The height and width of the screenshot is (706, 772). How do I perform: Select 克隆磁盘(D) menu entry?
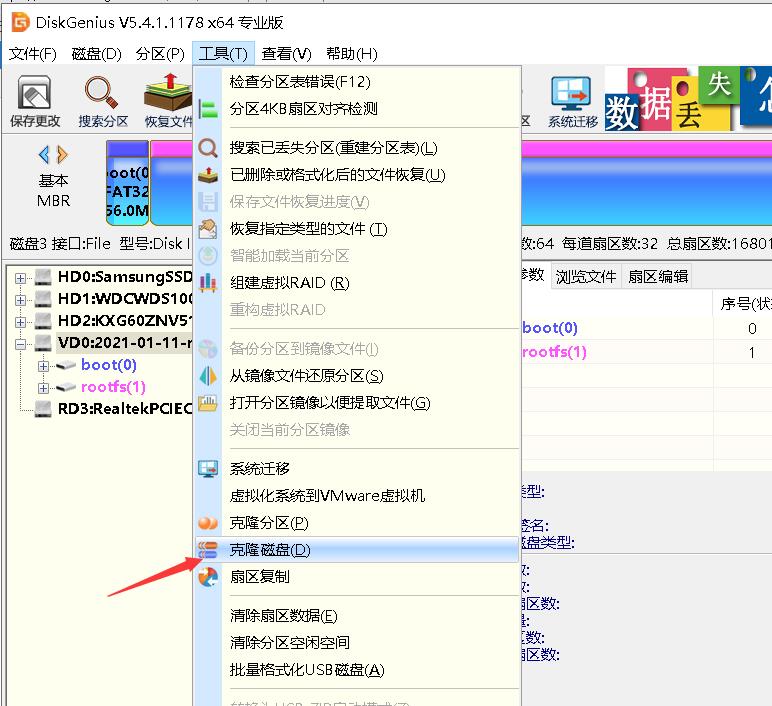click(357, 550)
